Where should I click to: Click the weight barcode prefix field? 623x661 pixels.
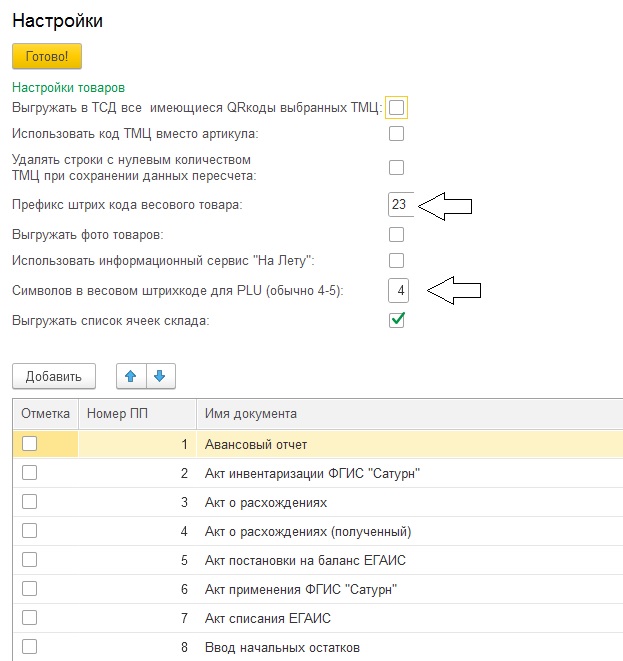399,205
